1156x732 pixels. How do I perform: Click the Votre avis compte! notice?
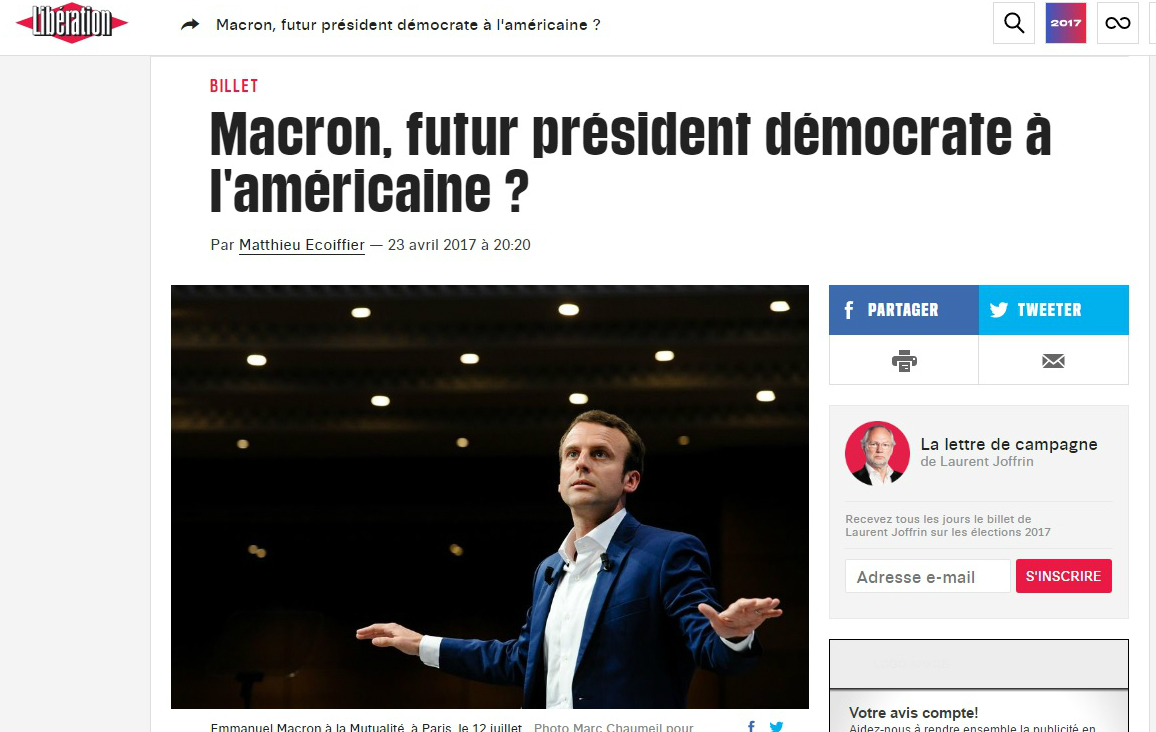[x=913, y=712]
